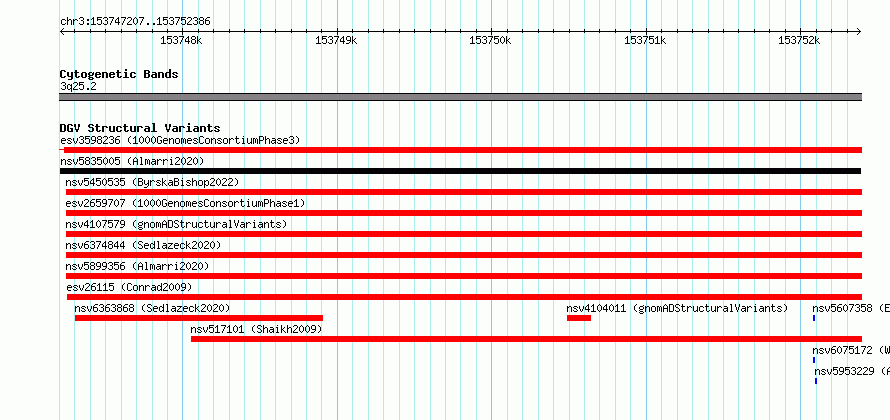Click nsv4104011 (gnomADStructuralVariants) label
This screenshot has width=890, height=420.
tap(678, 308)
